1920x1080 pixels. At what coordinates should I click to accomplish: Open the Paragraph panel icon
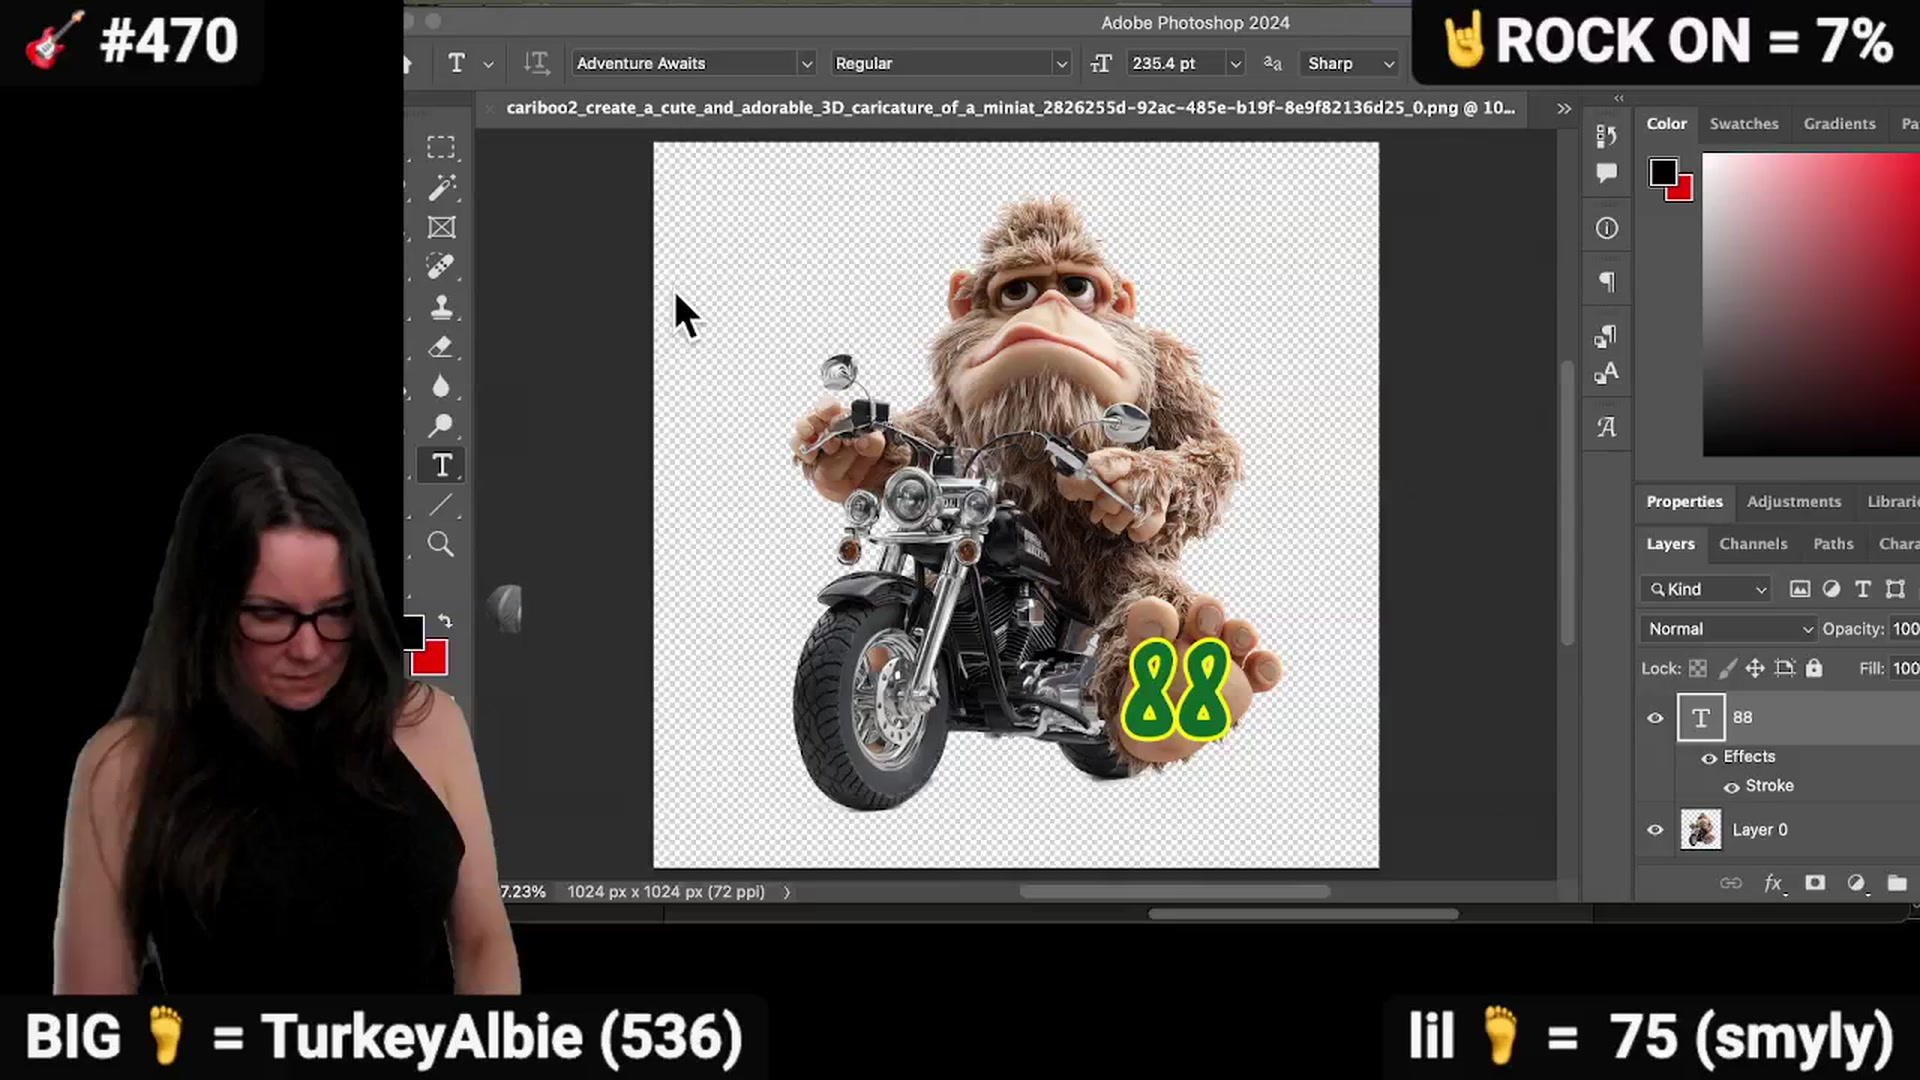click(1607, 282)
